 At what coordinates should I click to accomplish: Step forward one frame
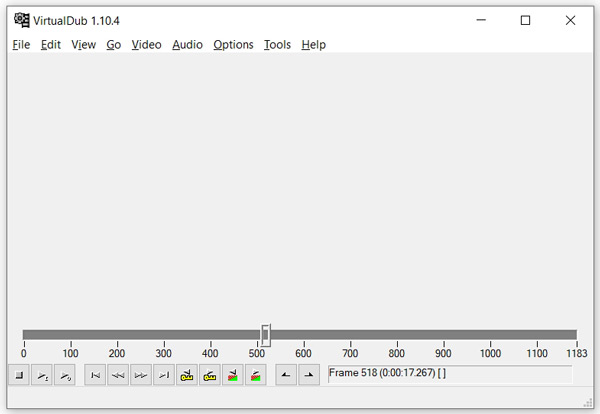[x=141, y=375]
